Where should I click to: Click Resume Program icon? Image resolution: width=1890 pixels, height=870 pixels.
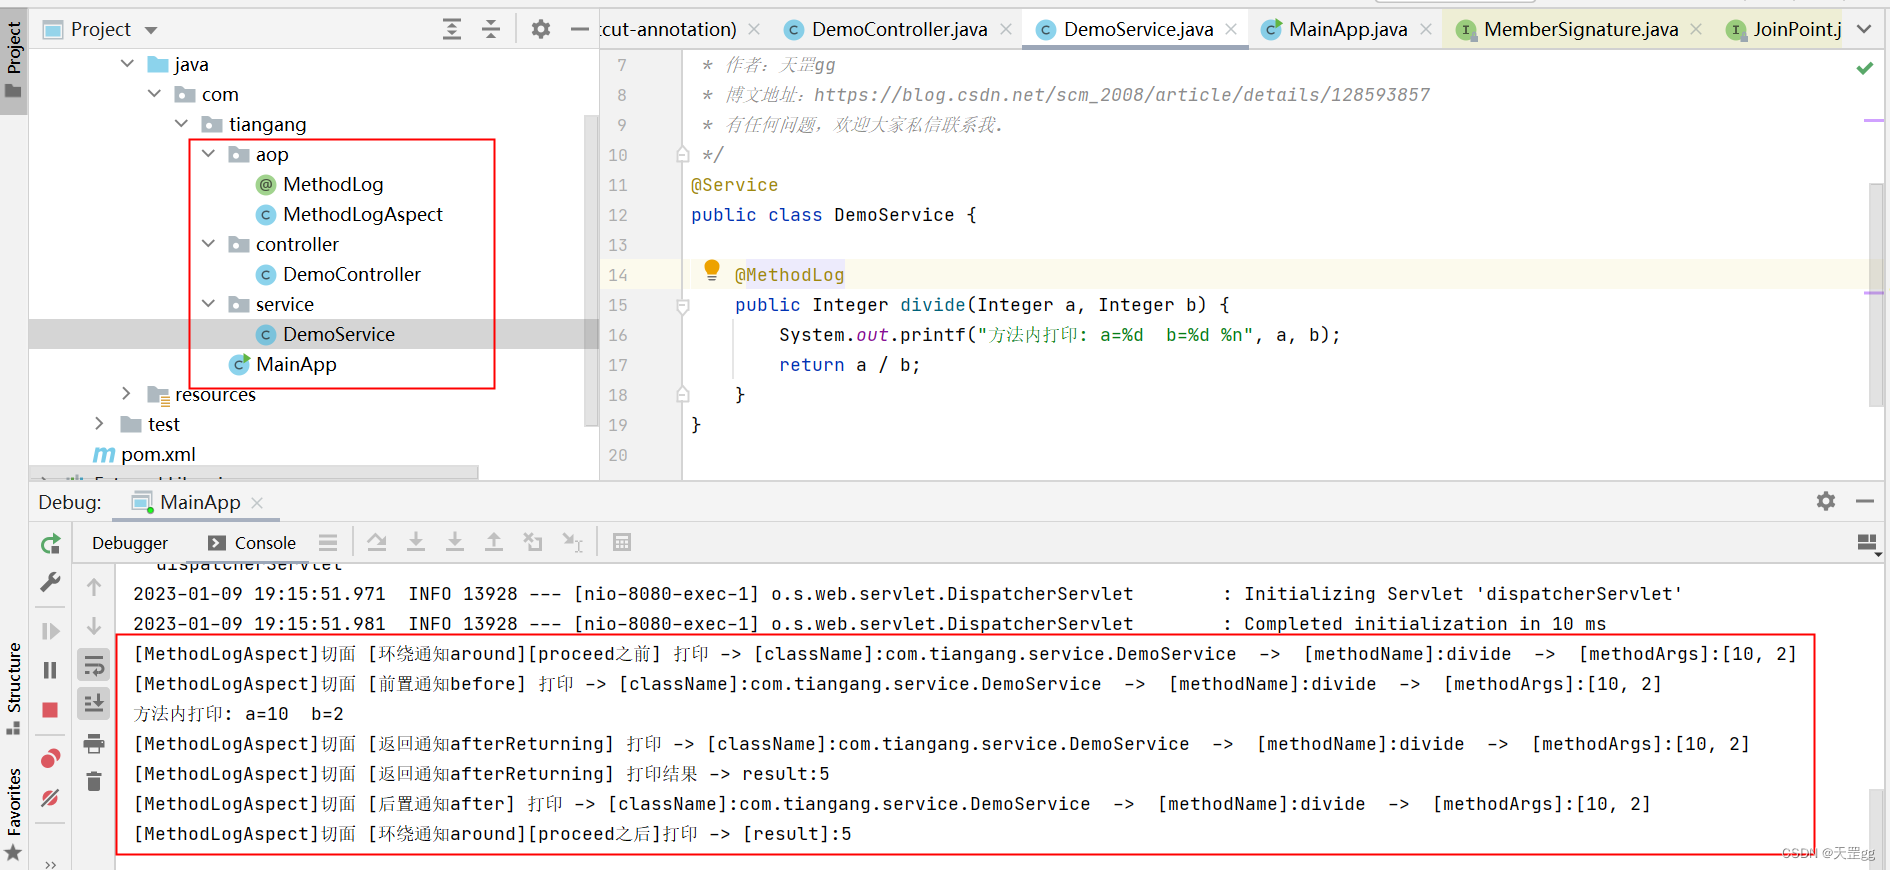coord(50,631)
